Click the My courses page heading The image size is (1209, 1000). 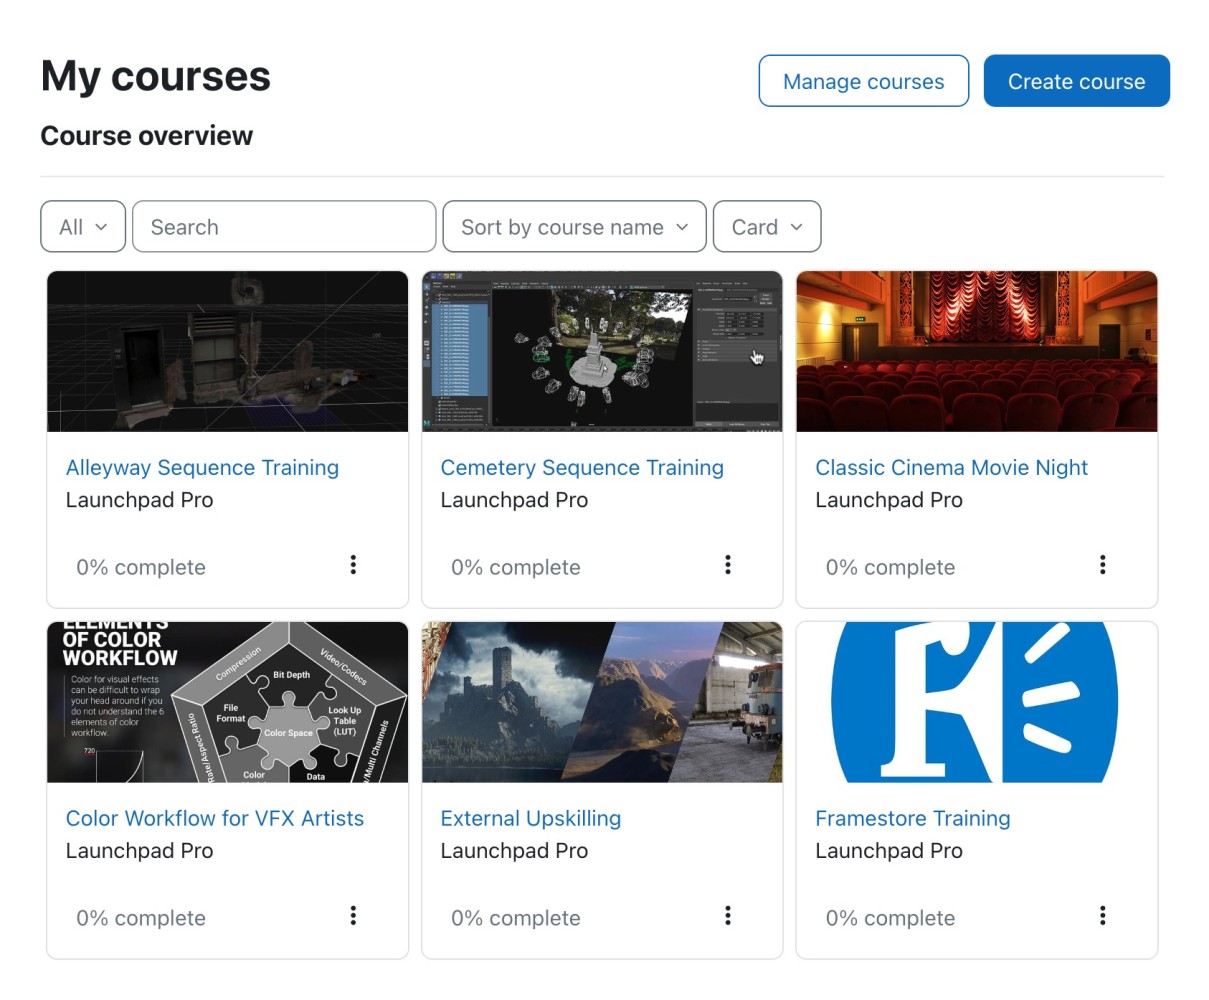pos(156,76)
